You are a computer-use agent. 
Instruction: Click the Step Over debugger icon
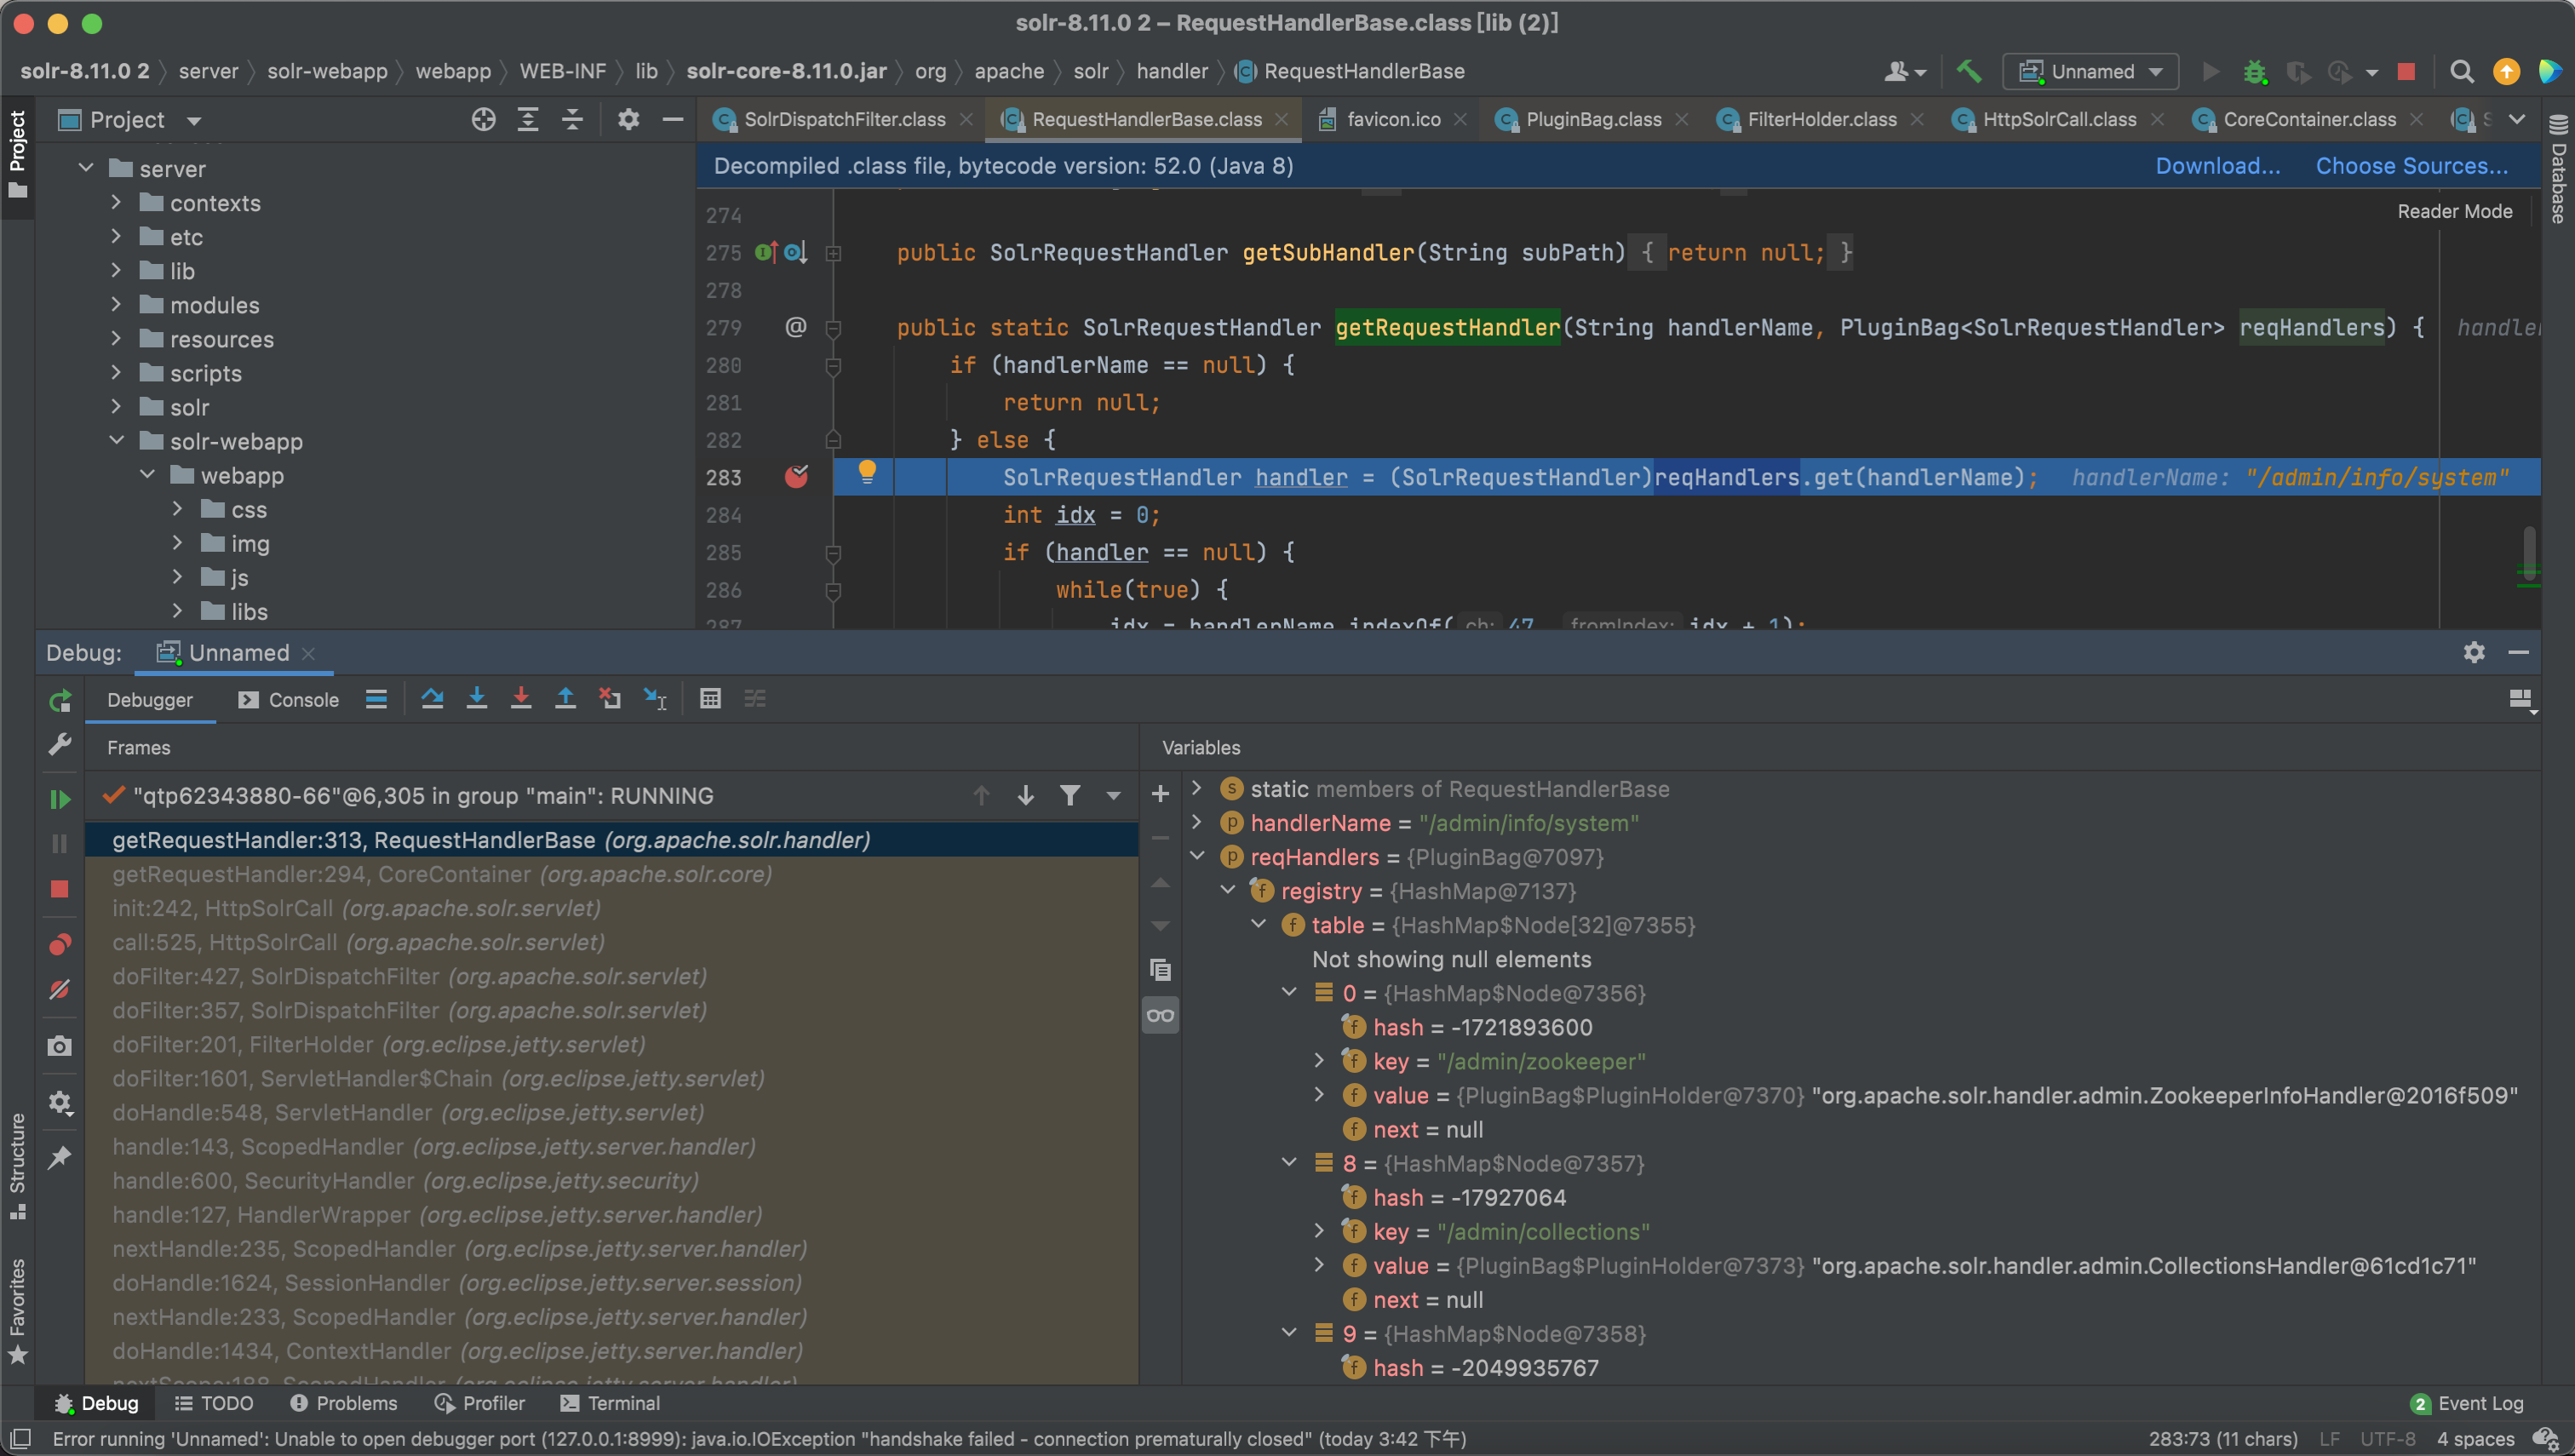432,699
